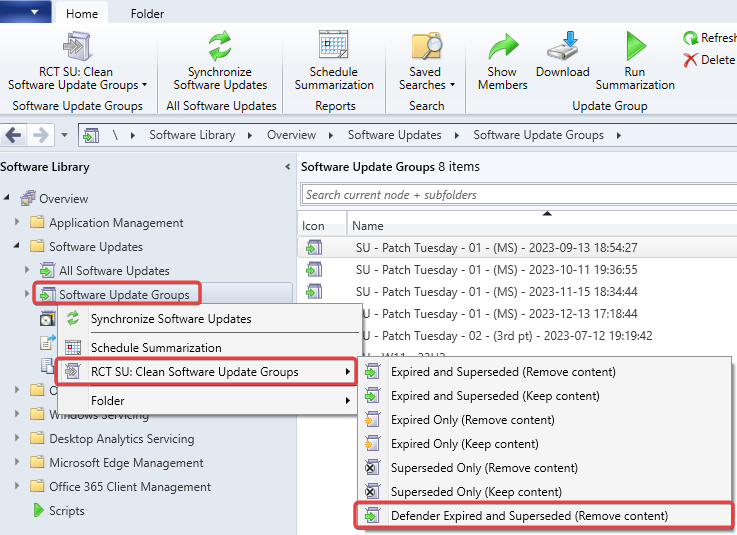Click Synchronize Software Updates context menu icon
Screen dimensions: 737x535
pyautogui.click(x=73, y=318)
